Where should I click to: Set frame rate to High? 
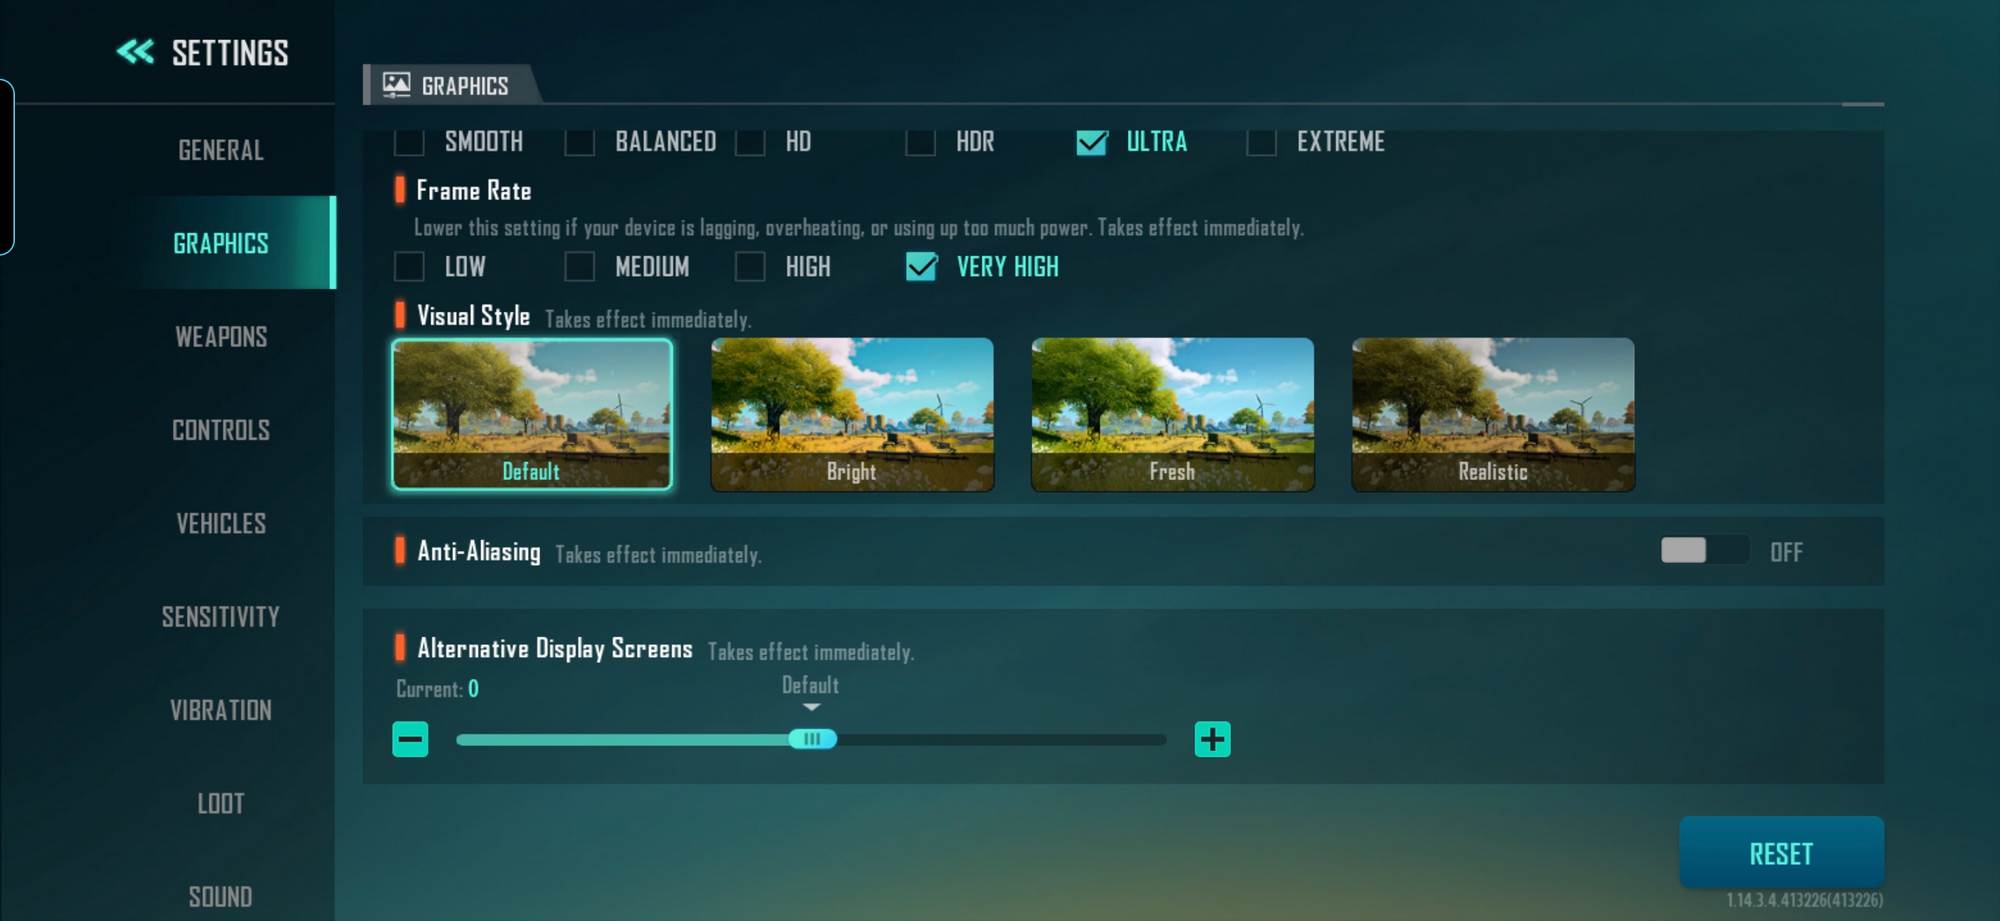tap(750, 267)
